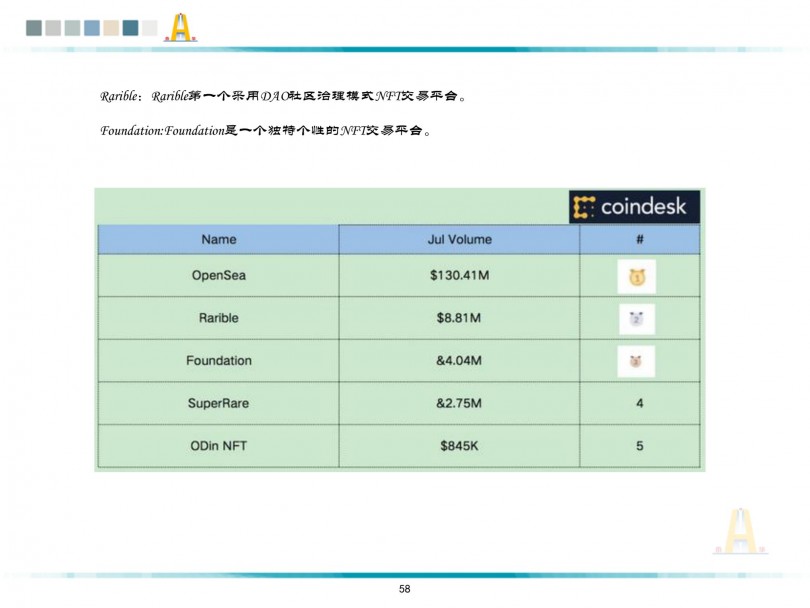Click the silver second-place medal icon
The width and height of the screenshot is (810, 608).
[x=636, y=319]
